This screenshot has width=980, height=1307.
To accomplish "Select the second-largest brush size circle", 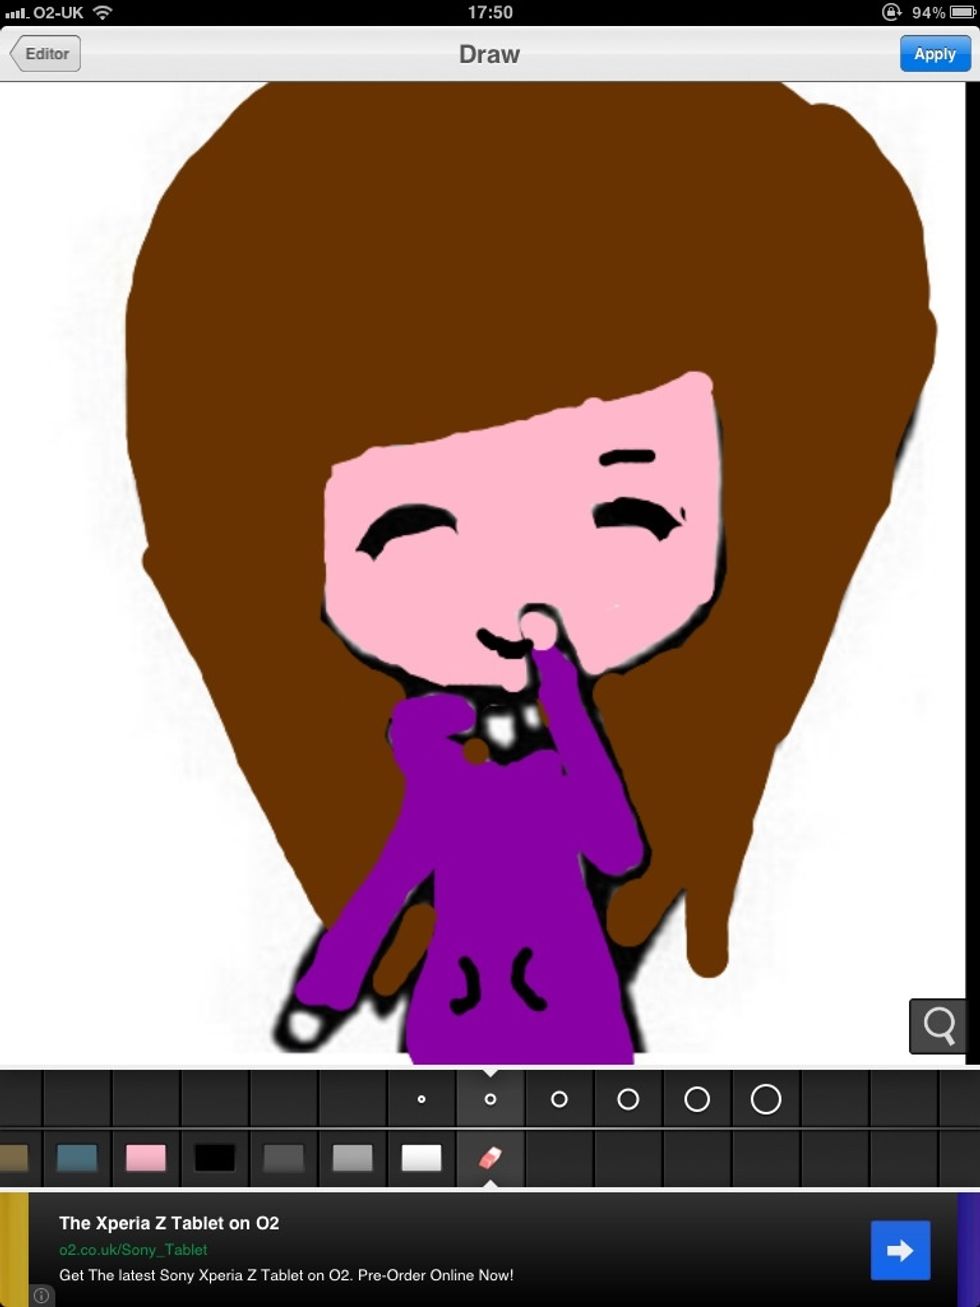I will 696,1097.
